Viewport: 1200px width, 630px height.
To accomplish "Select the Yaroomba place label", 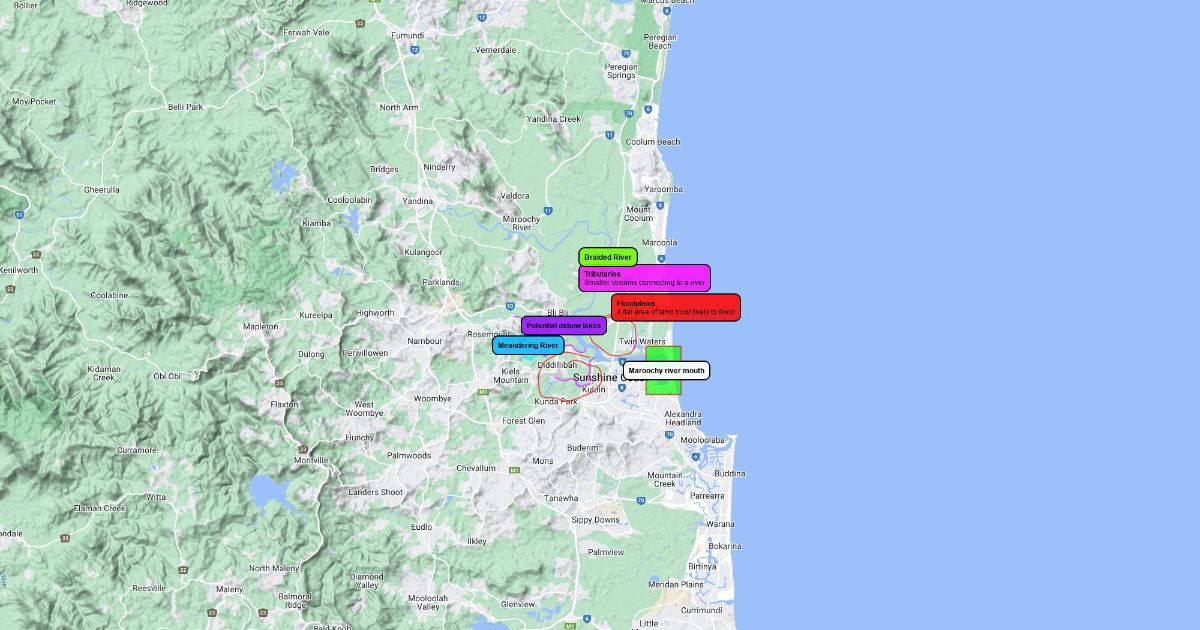I will coord(664,189).
